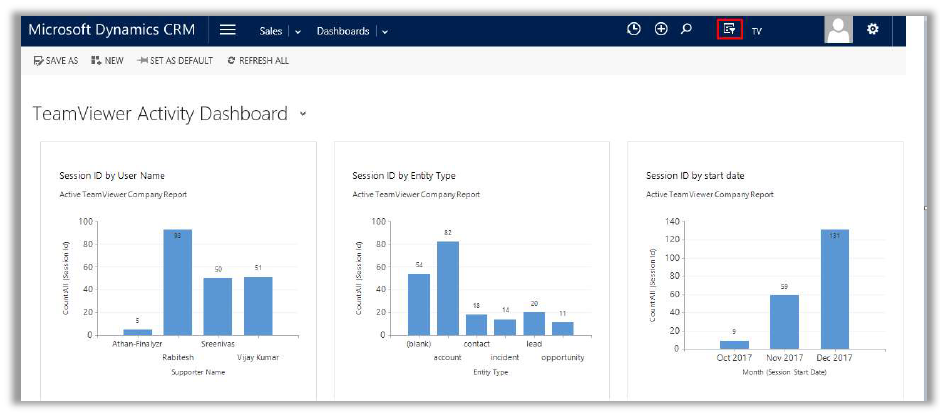Select the Sales navigation item
This screenshot has width=940, height=417.
pos(270,31)
